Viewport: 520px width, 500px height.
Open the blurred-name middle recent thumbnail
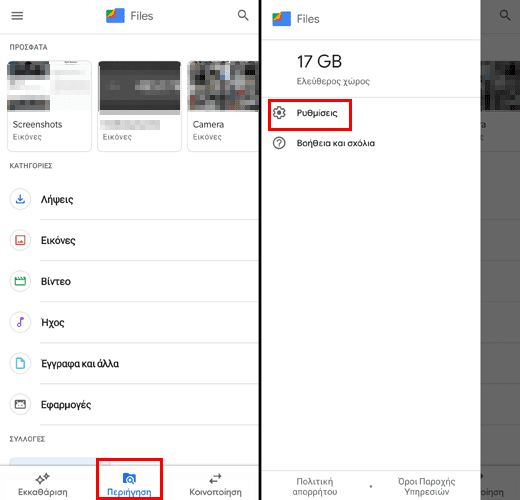click(x=139, y=106)
